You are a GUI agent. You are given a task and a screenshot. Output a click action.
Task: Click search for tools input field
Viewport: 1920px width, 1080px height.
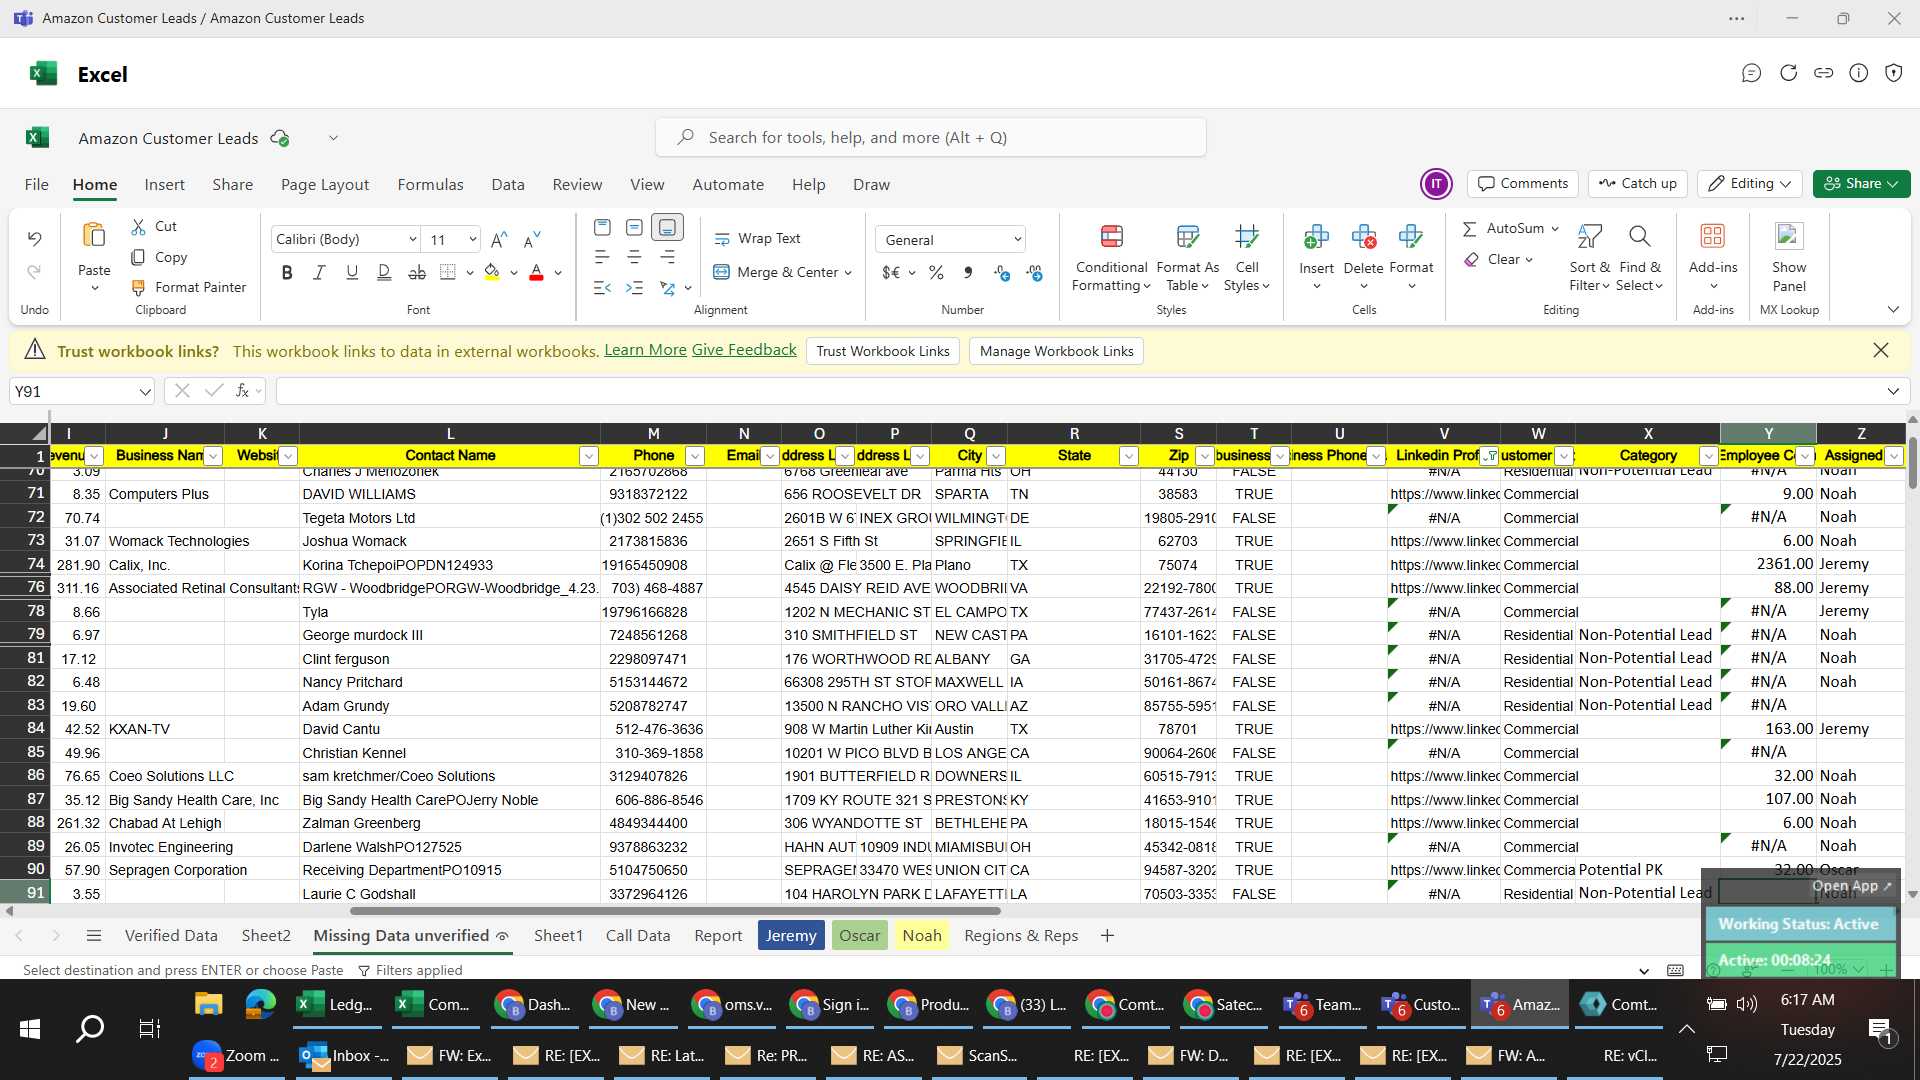(931, 138)
